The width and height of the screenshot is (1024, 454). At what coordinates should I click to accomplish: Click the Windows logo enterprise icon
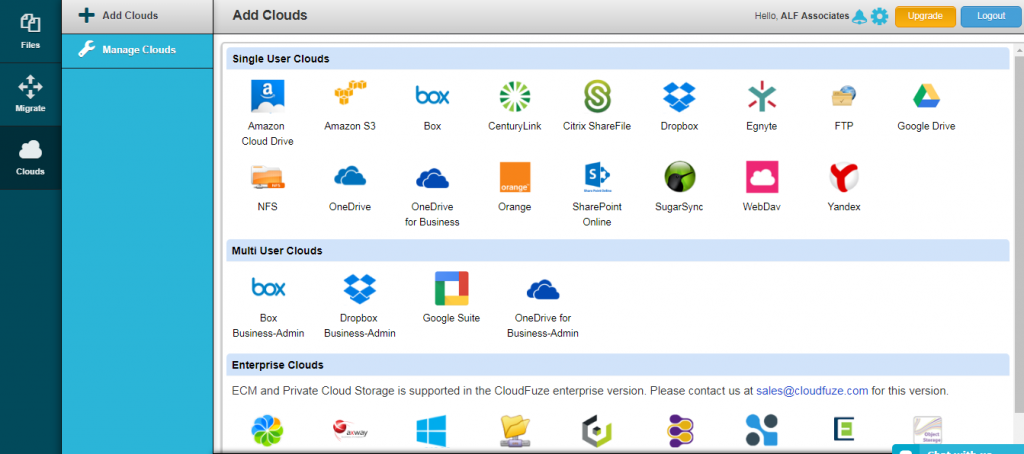(431, 431)
